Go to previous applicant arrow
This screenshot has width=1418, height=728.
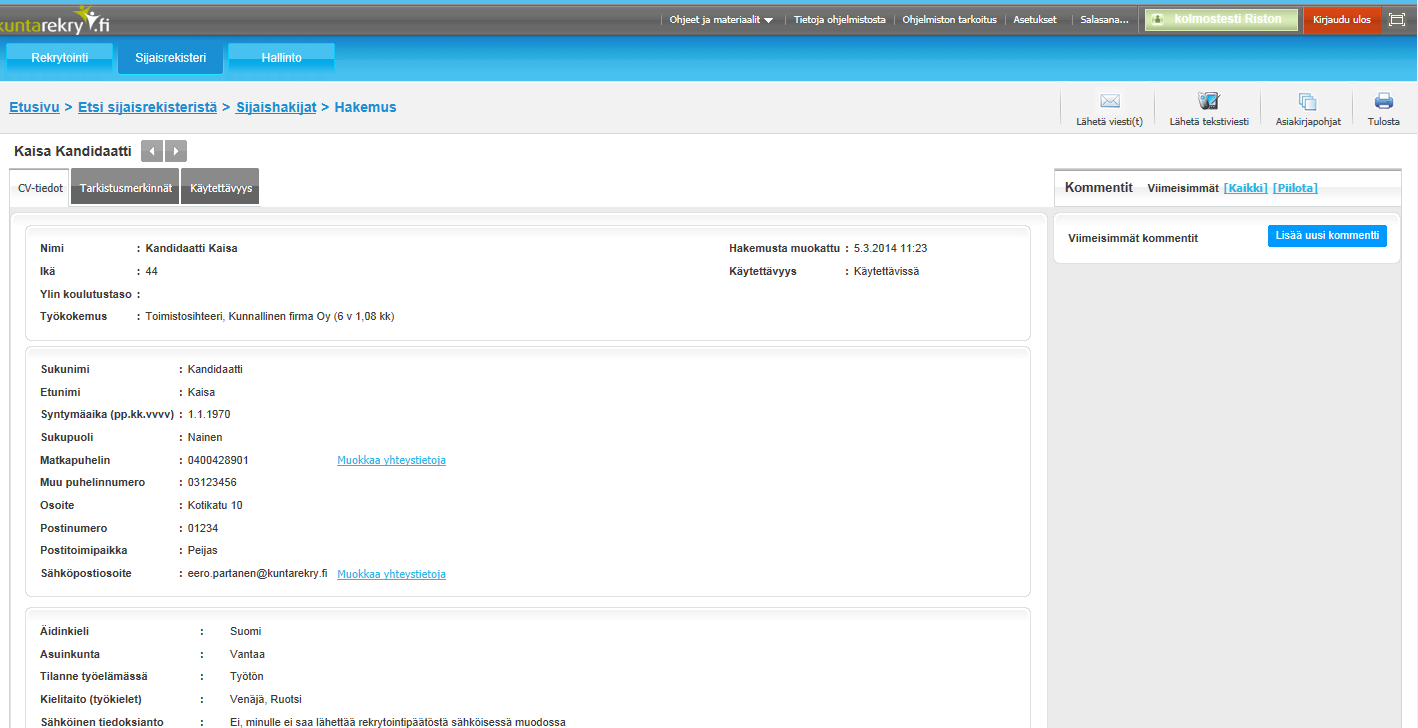(x=152, y=151)
